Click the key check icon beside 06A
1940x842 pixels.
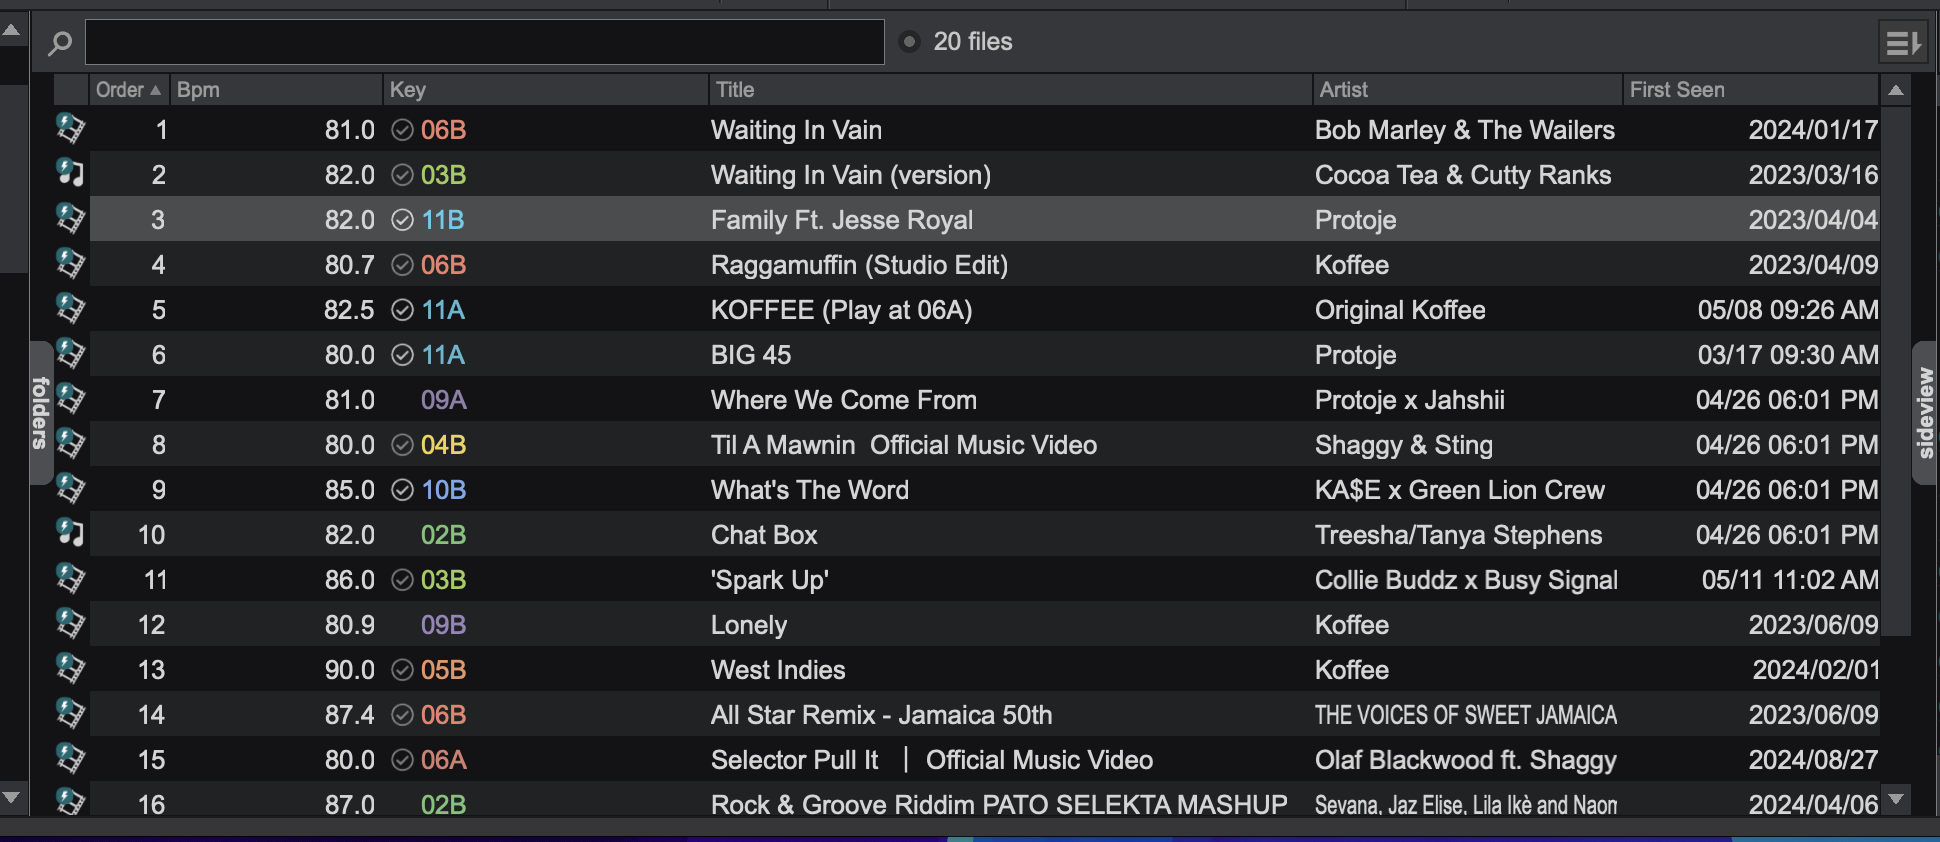pos(402,760)
